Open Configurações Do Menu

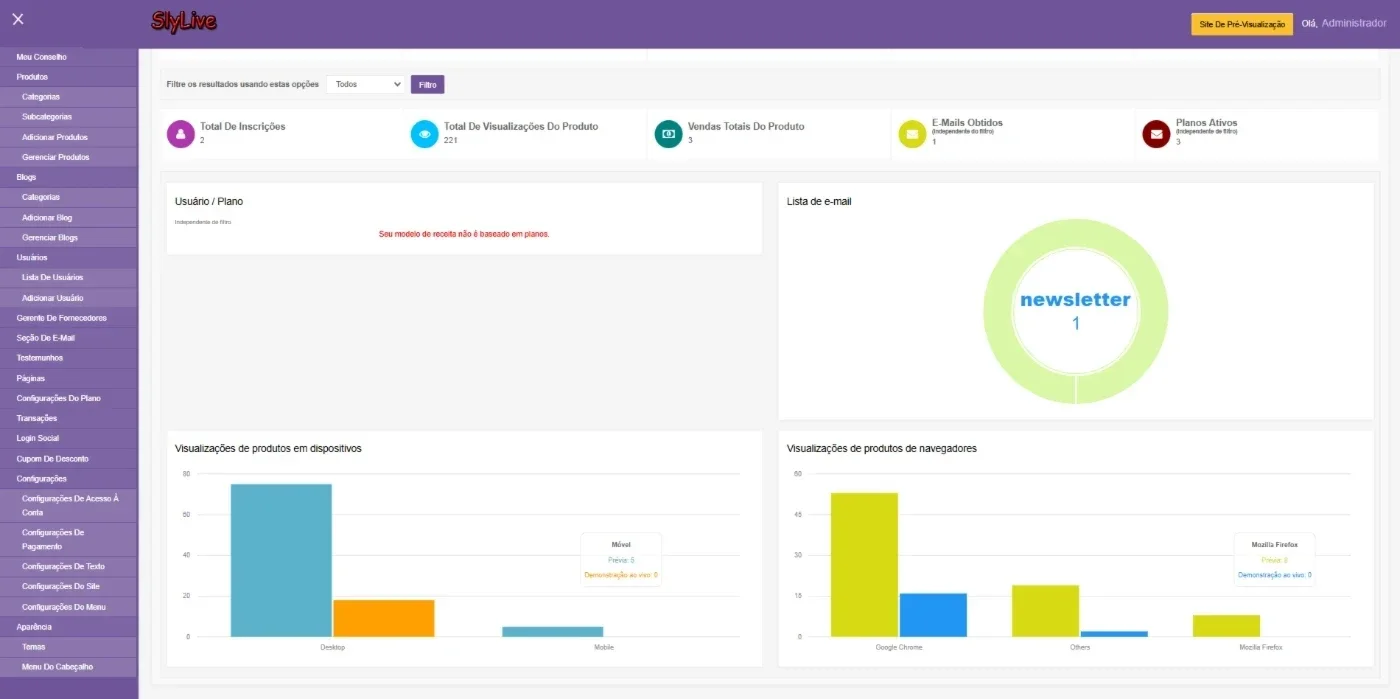pos(68,607)
